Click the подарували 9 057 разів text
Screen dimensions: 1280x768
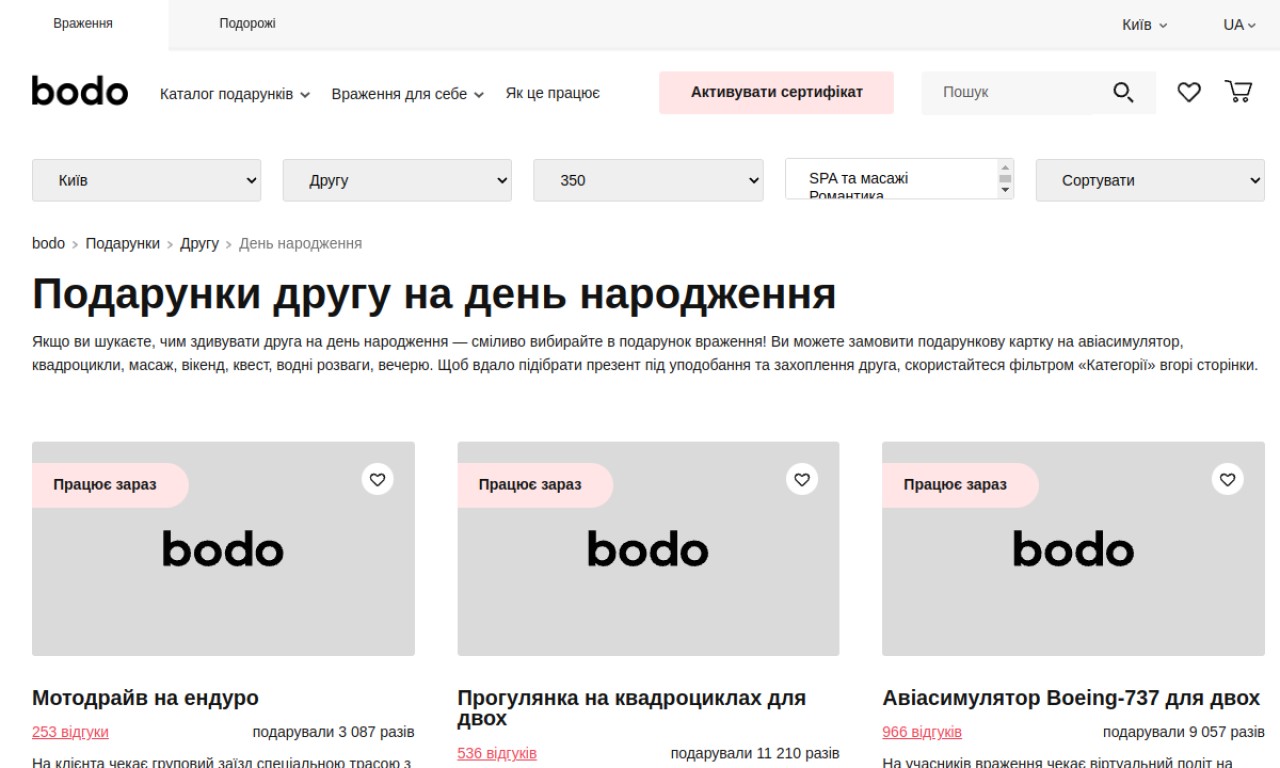[1184, 732]
